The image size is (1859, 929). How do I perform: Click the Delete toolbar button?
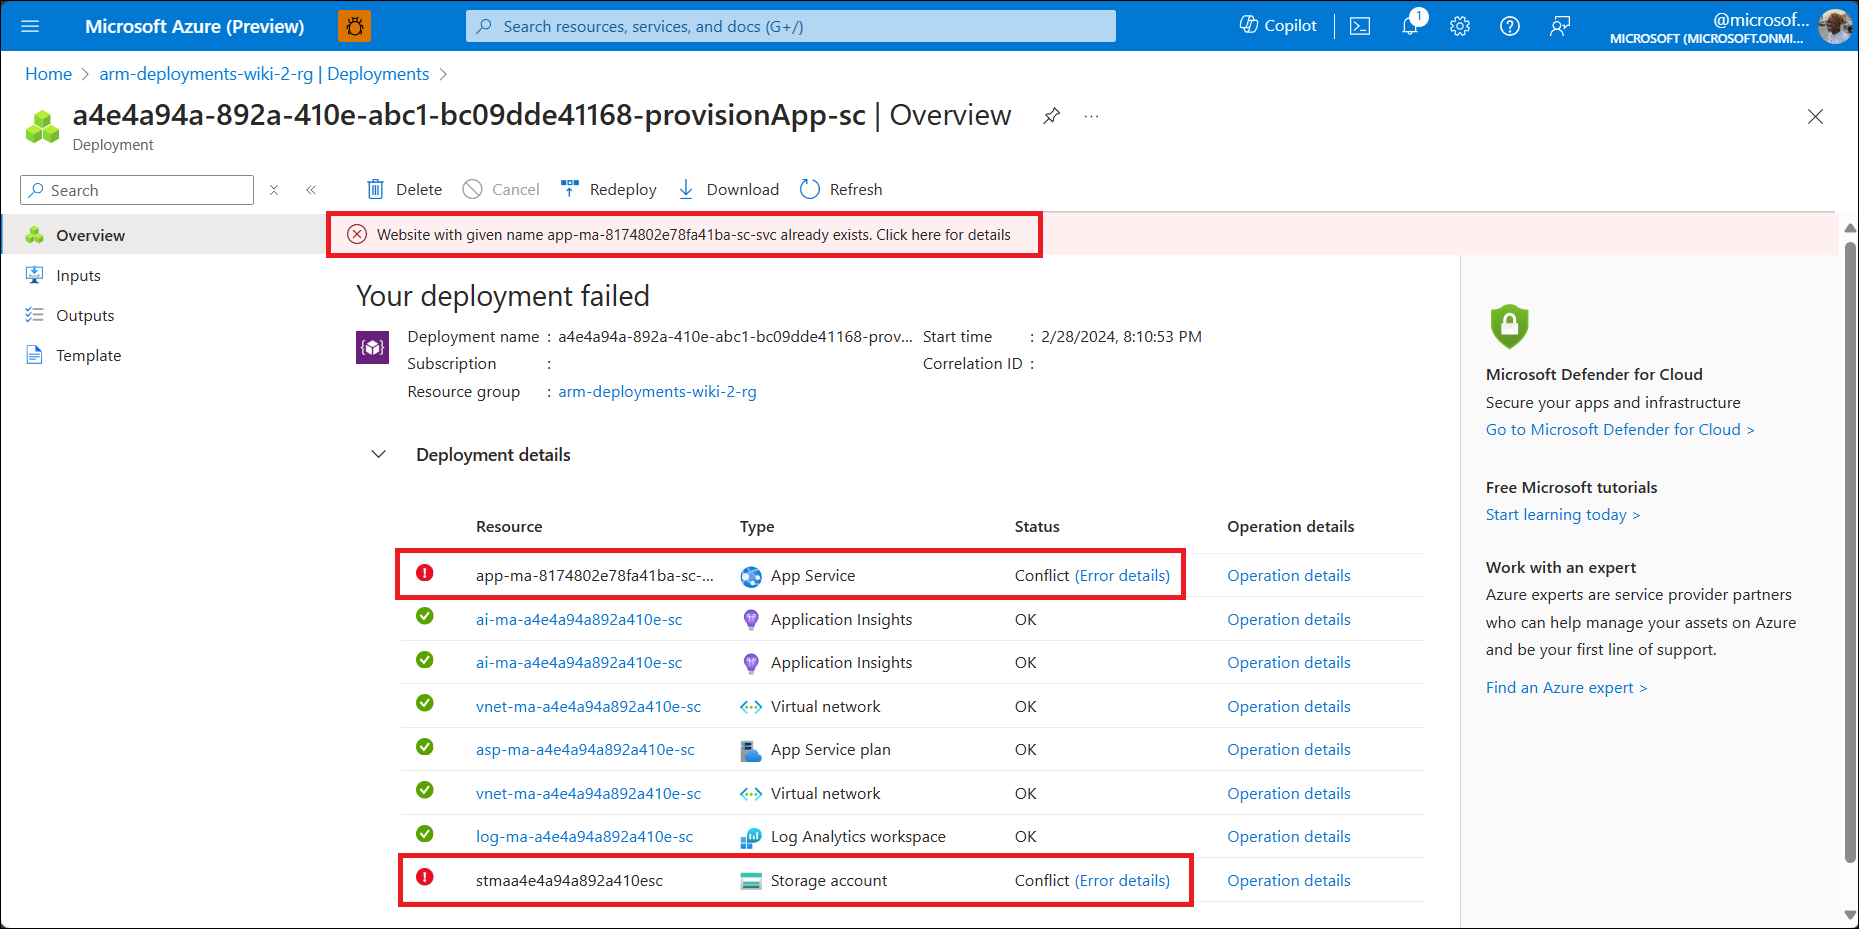pos(404,190)
